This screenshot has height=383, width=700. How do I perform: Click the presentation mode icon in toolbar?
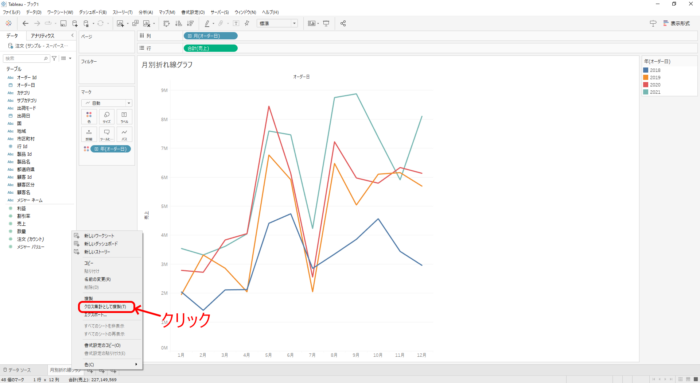(326, 23)
